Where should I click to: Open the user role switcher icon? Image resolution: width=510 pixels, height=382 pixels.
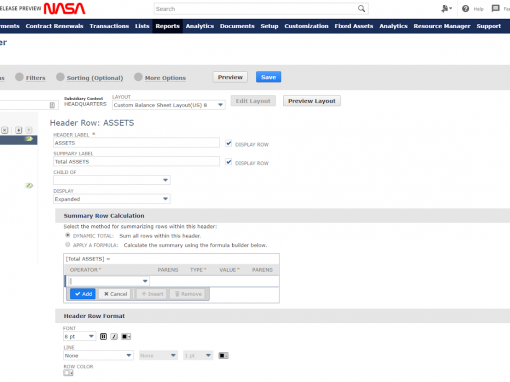pos(446,9)
